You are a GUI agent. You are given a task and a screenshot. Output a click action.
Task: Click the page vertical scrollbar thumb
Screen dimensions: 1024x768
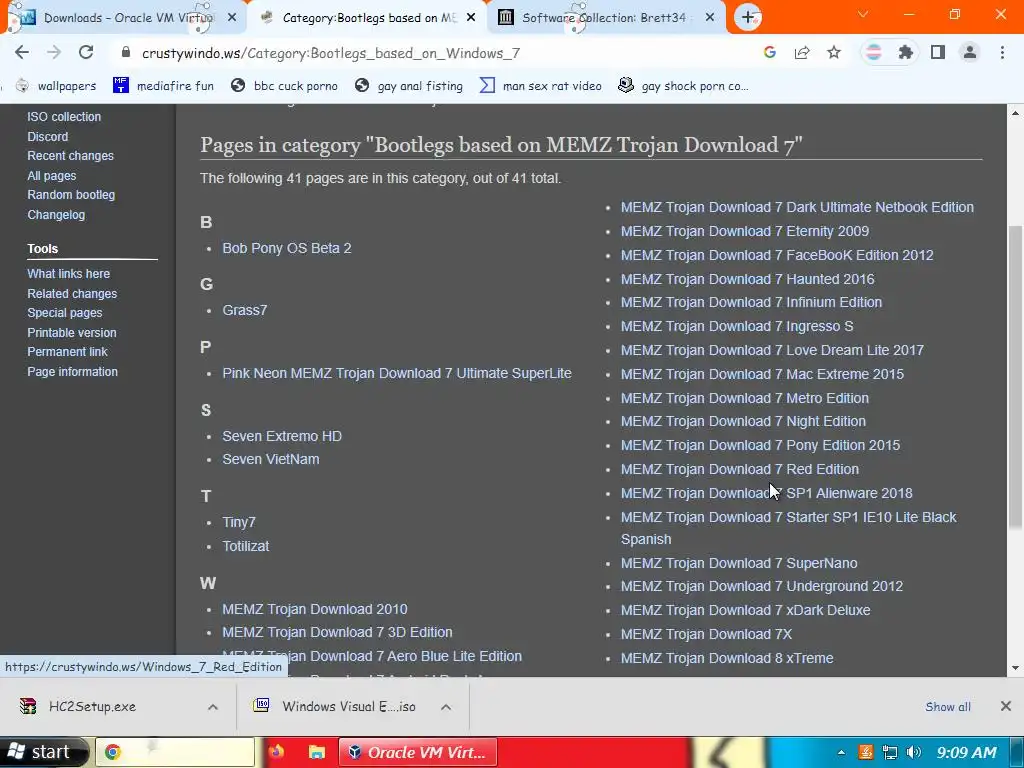tap(1016, 376)
